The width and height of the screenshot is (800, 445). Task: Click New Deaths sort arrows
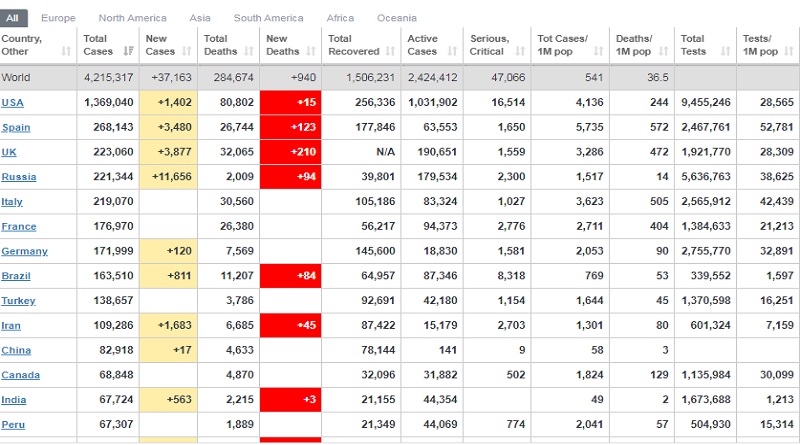pos(311,51)
